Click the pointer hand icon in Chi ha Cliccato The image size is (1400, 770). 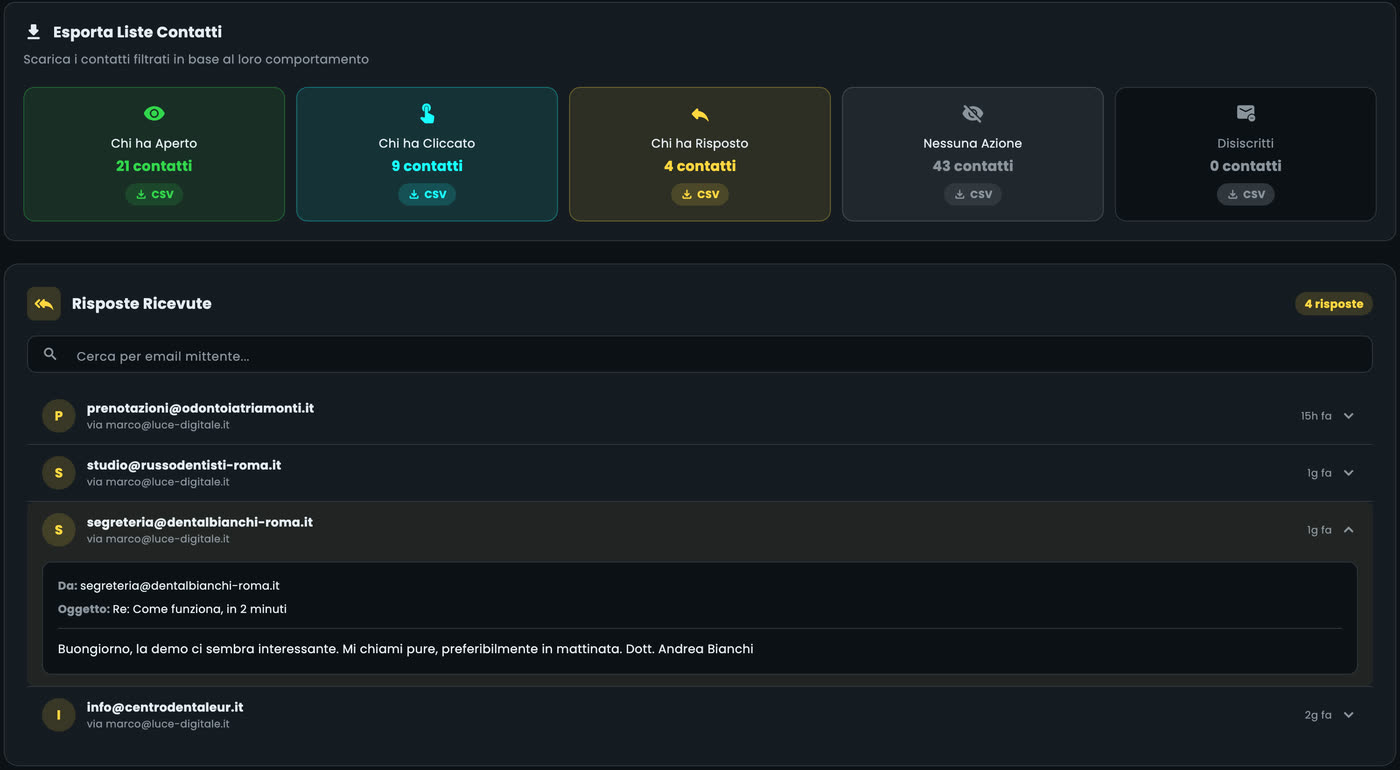coord(427,113)
